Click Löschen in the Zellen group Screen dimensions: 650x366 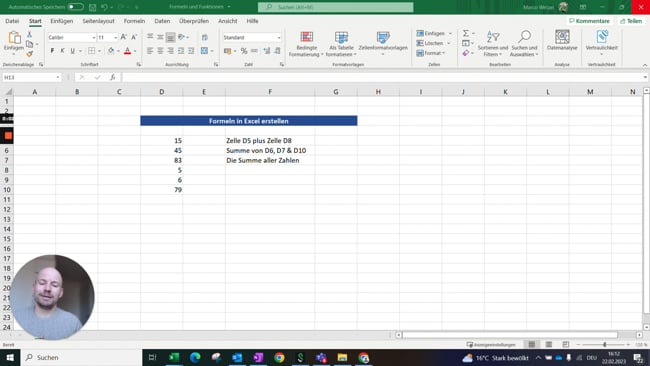(430, 43)
